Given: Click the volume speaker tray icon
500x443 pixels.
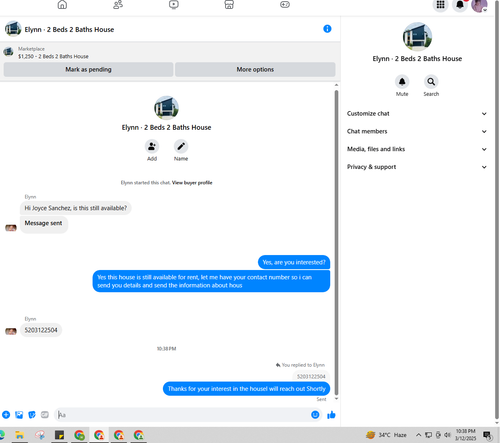Looking at the screenshot, I should pyautogui.click(x=447, y=435).
